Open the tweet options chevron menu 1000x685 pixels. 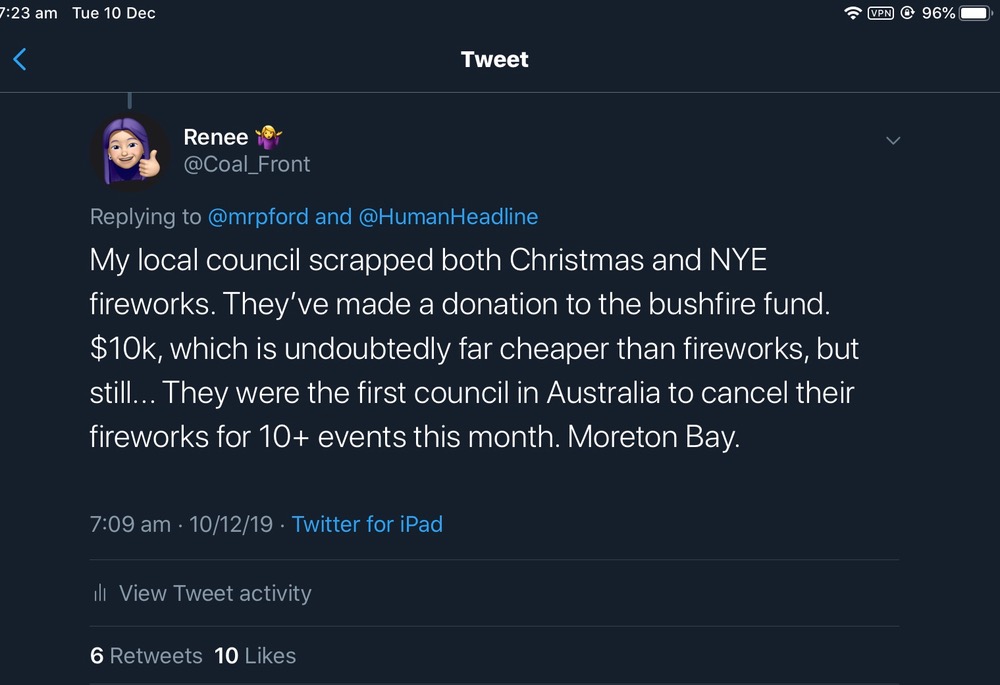(x=893, y=141)
